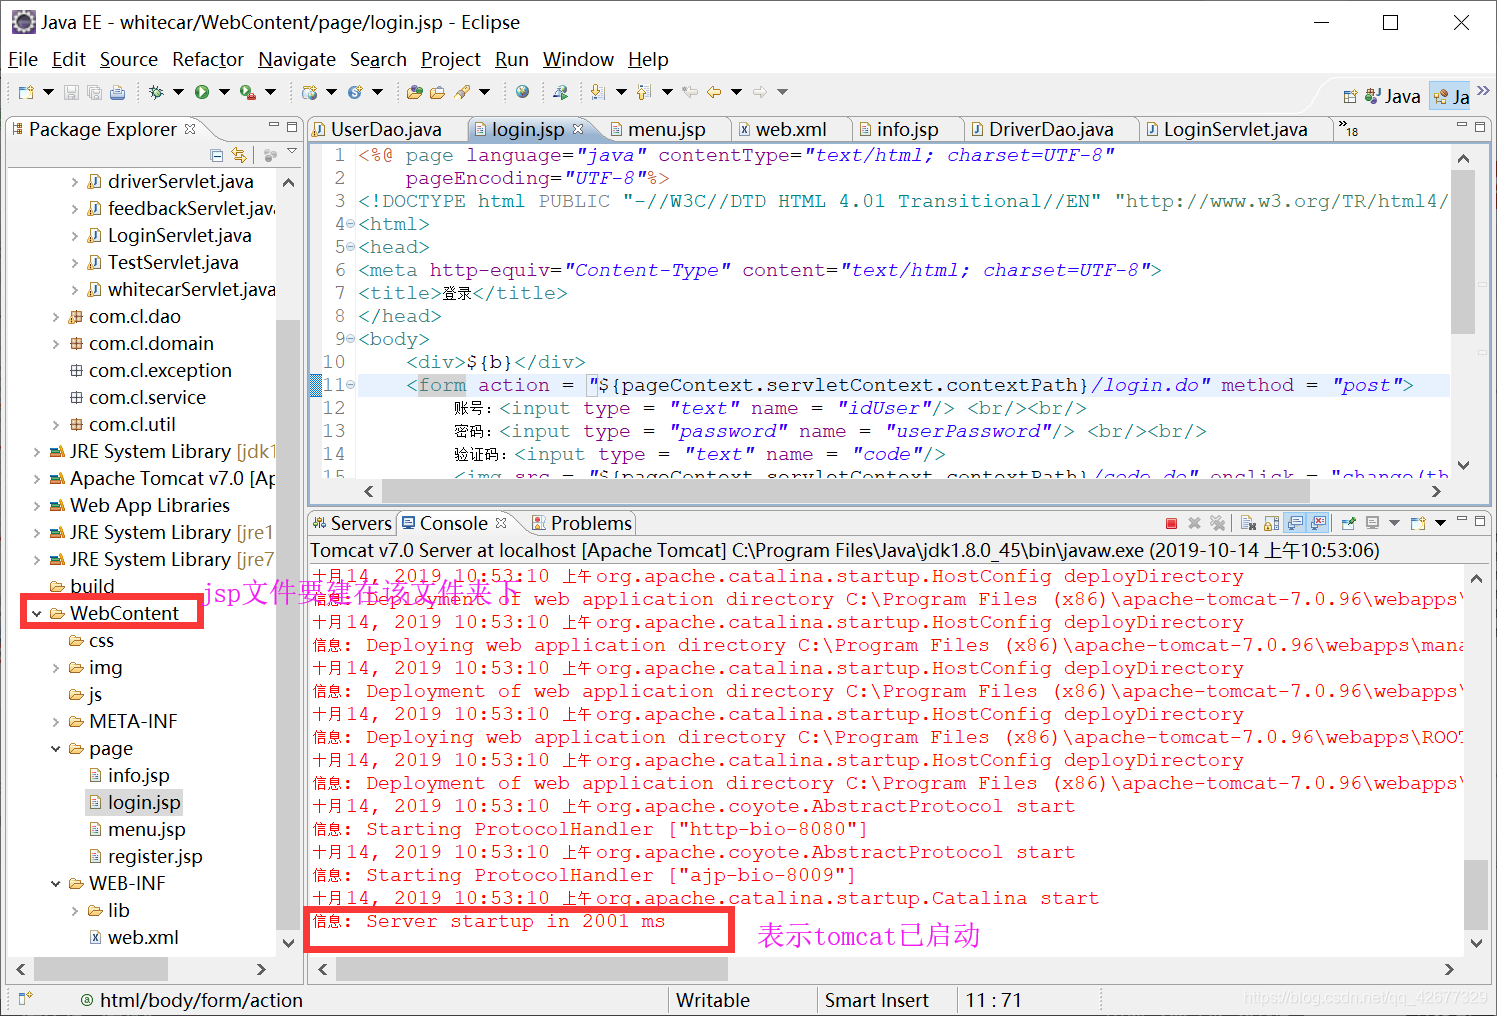
Task: Toggle Show Console on standard output
Action: pyautogui.click(x=1295, y=523)
